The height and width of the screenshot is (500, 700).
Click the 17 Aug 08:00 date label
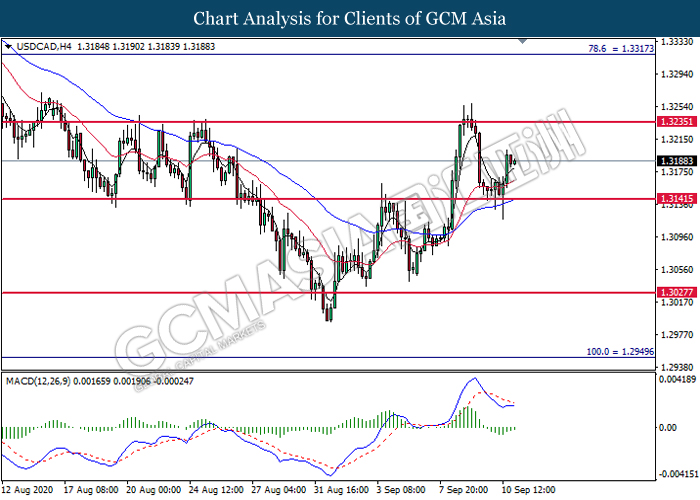click(x=91, y=490)
